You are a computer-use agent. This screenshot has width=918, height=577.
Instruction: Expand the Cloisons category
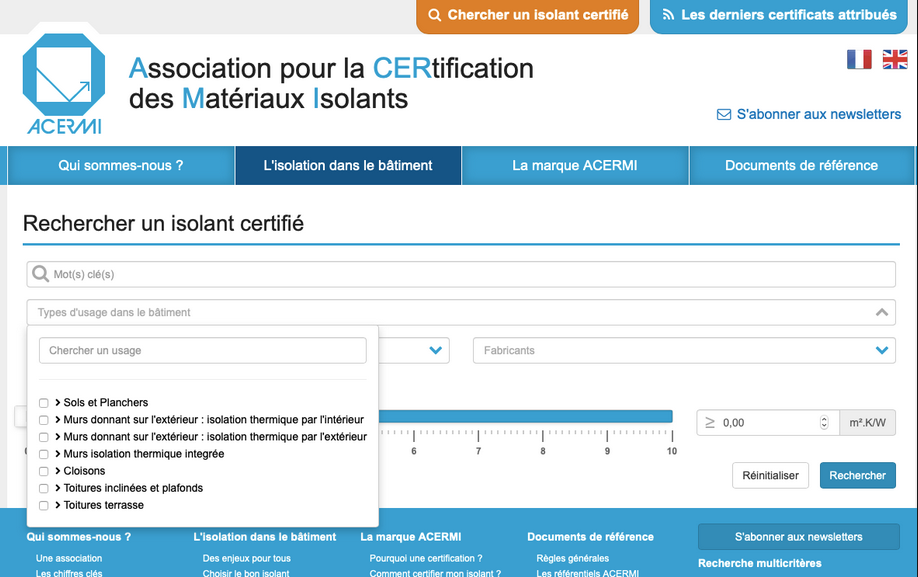[58, 470]
